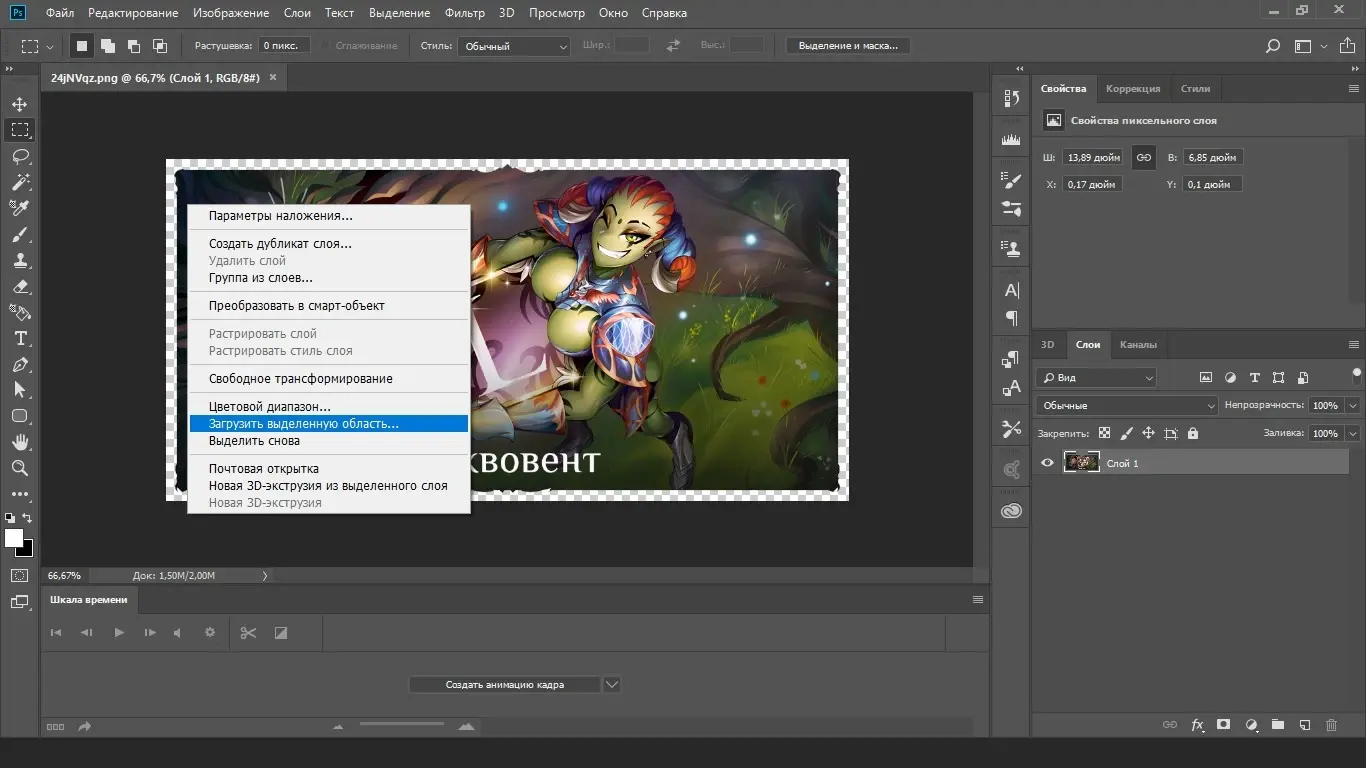Open the Clone Source stamp panel icon
Screen dimensions: 1366x768
pos(1011,248)
